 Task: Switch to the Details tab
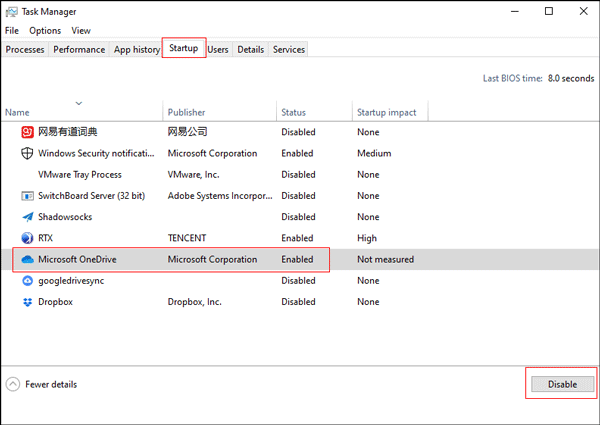[251, 49]
